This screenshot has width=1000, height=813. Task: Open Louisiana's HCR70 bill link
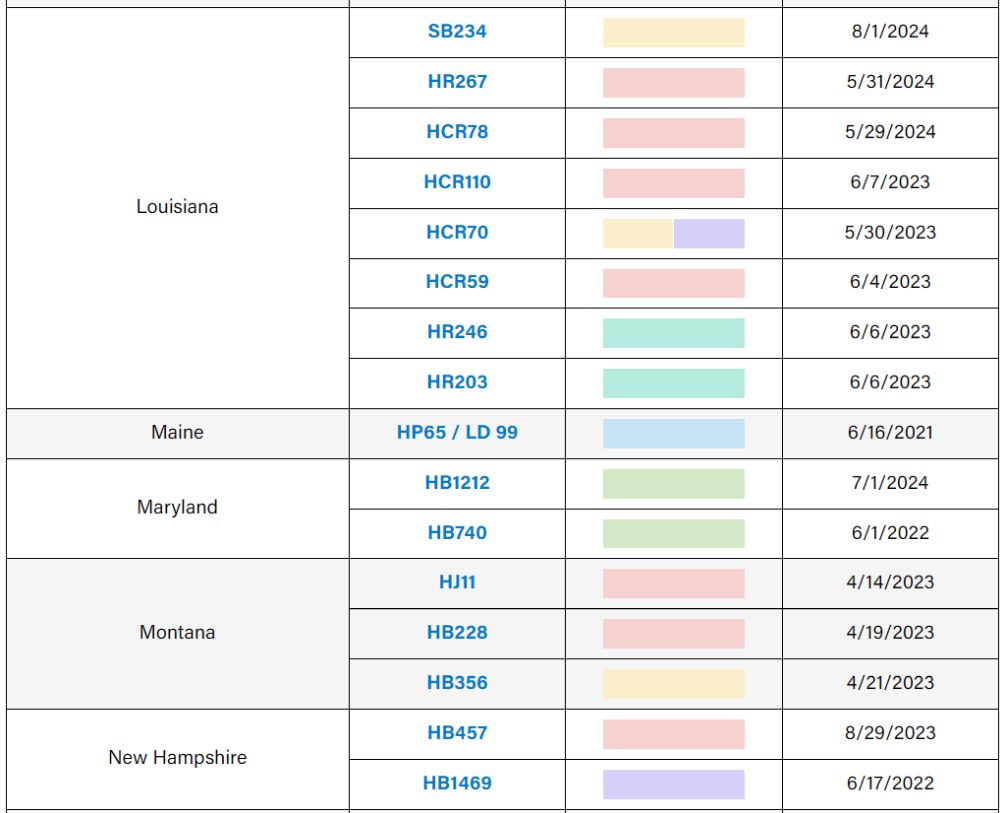pyautogui.click(x=457, y=232)
